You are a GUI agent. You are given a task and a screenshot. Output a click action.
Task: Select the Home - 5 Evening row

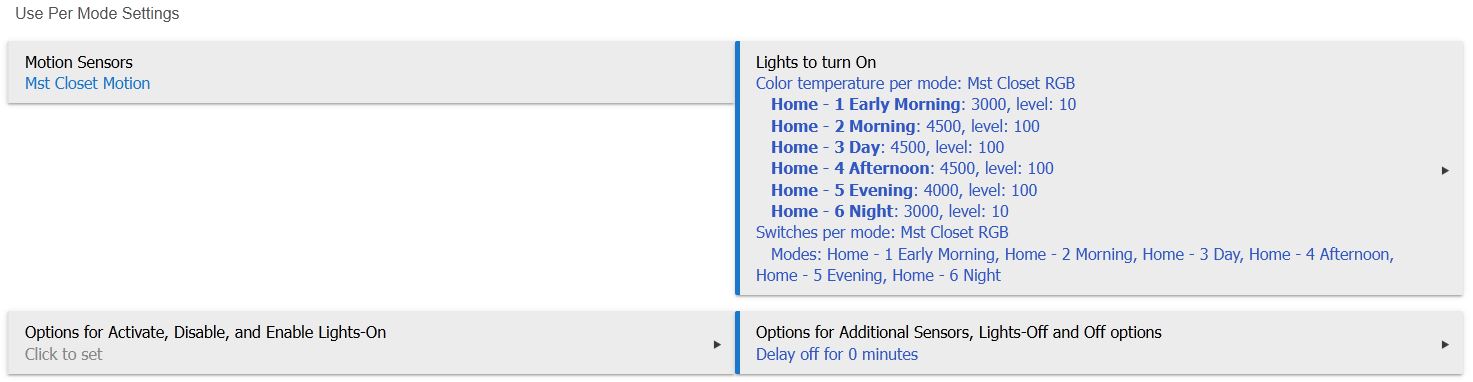pos(904,190)
